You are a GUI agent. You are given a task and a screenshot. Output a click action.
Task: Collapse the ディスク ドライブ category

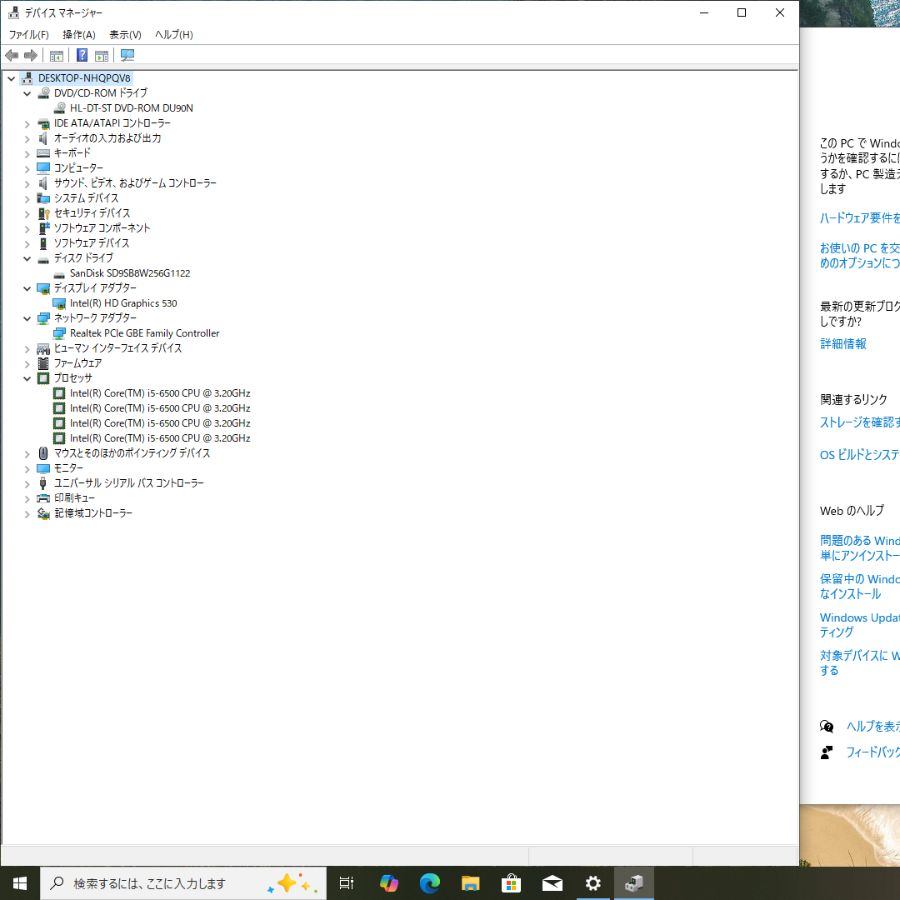point(27,259)
